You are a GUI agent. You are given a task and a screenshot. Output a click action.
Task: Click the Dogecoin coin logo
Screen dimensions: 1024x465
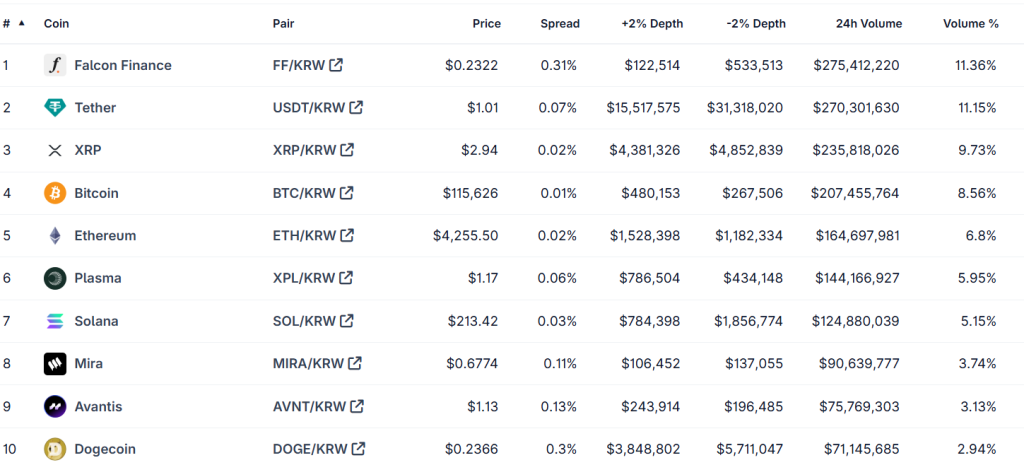(x=55, y=449)
